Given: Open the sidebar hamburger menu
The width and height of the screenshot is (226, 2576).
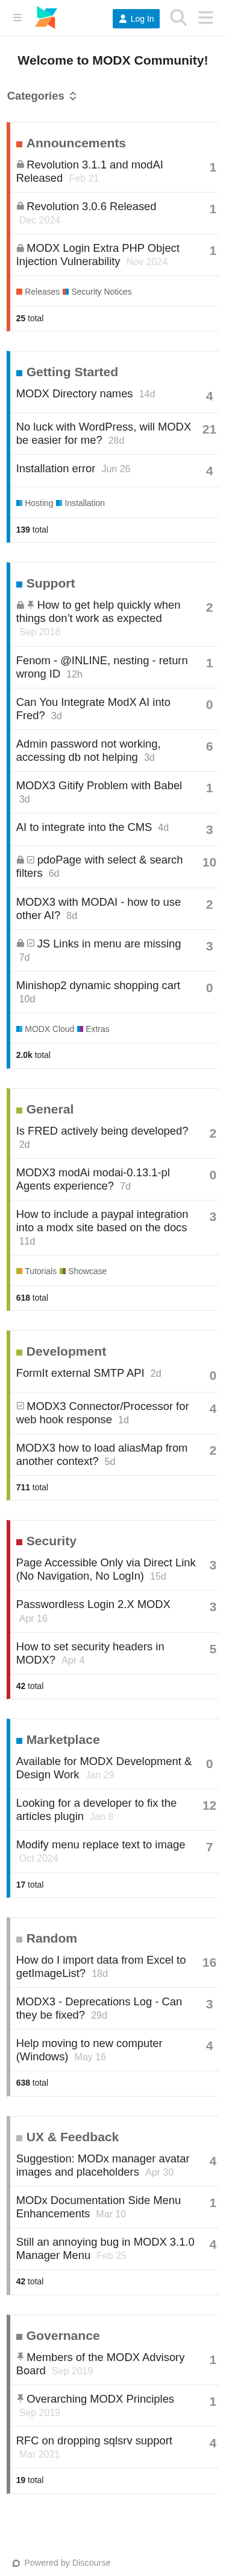Looking at the screenshot, I should pyautogui.click(x=17, y=18).
